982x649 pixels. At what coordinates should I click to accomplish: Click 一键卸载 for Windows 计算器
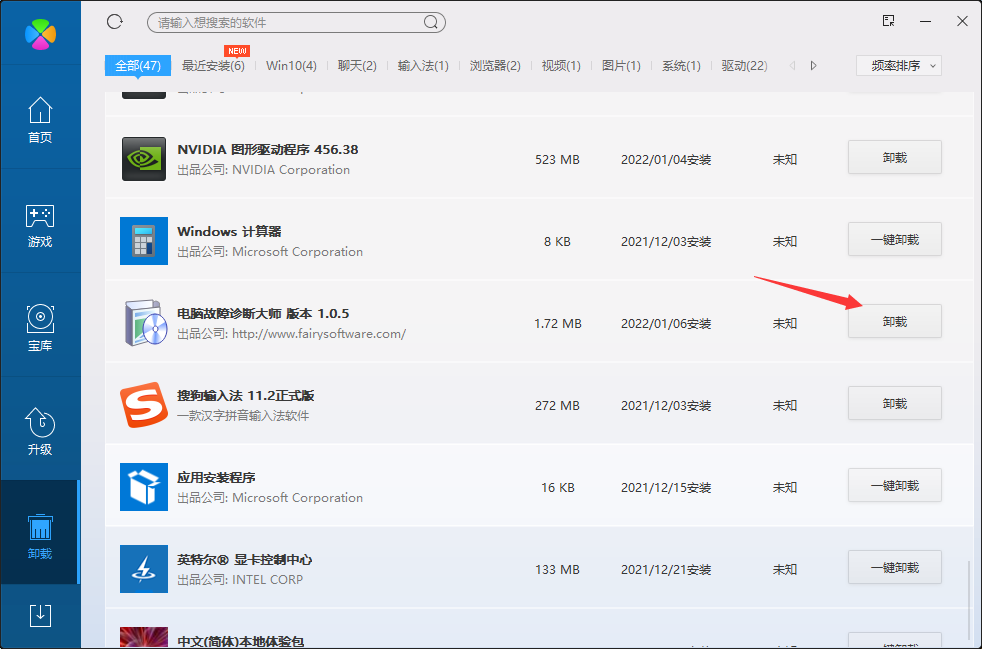point(895,239)
